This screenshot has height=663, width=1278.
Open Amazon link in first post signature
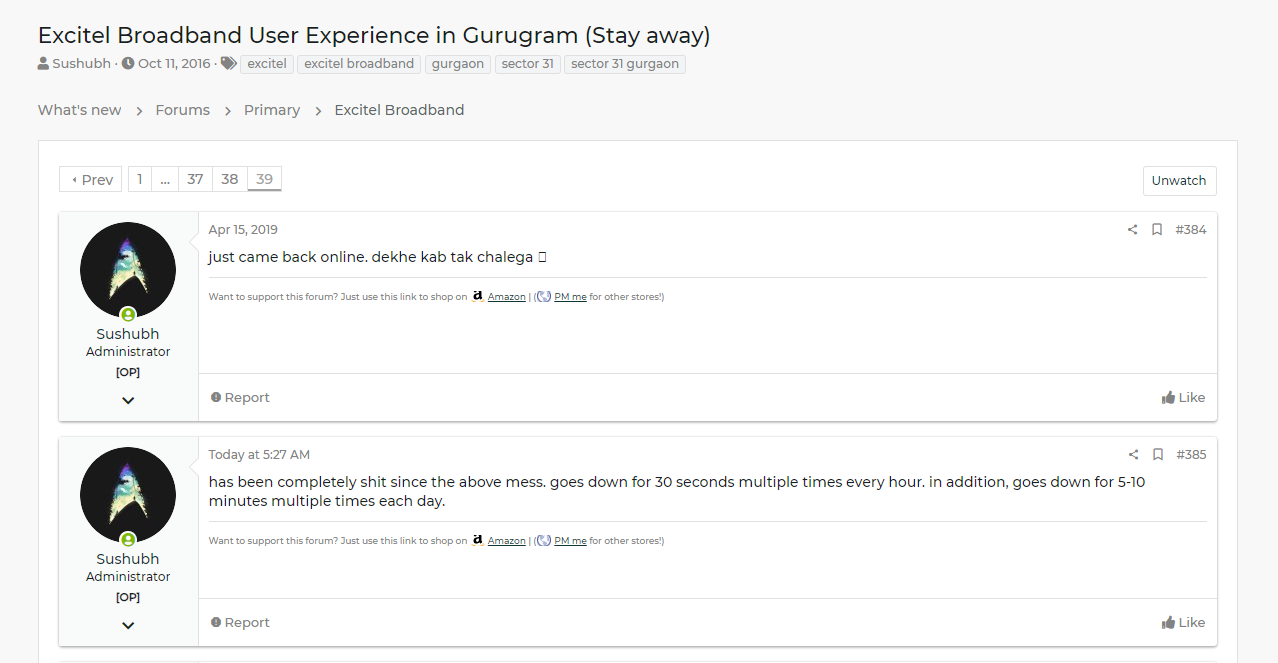pyautogui.click(x=506, y=297)
